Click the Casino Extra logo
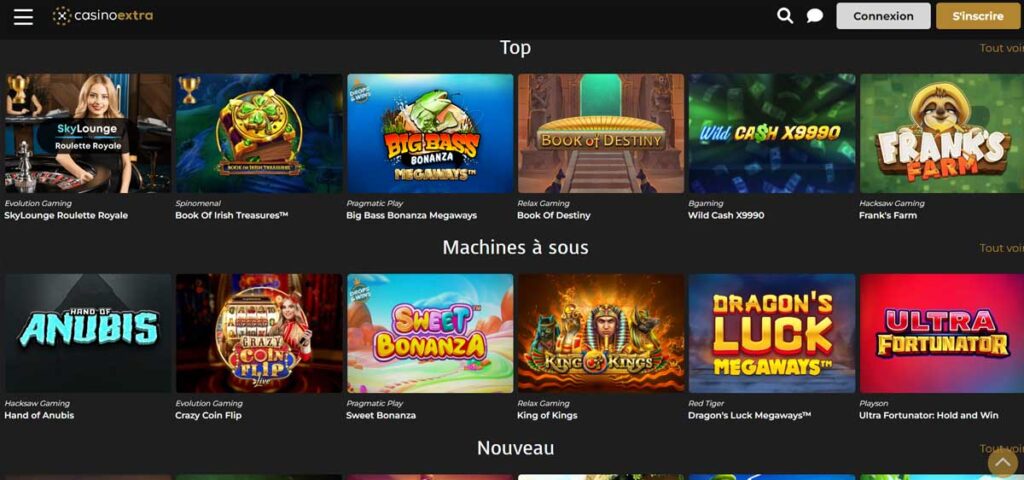Image resolution: width=1024 pixels, height=480 pixels. coord(103,16)
